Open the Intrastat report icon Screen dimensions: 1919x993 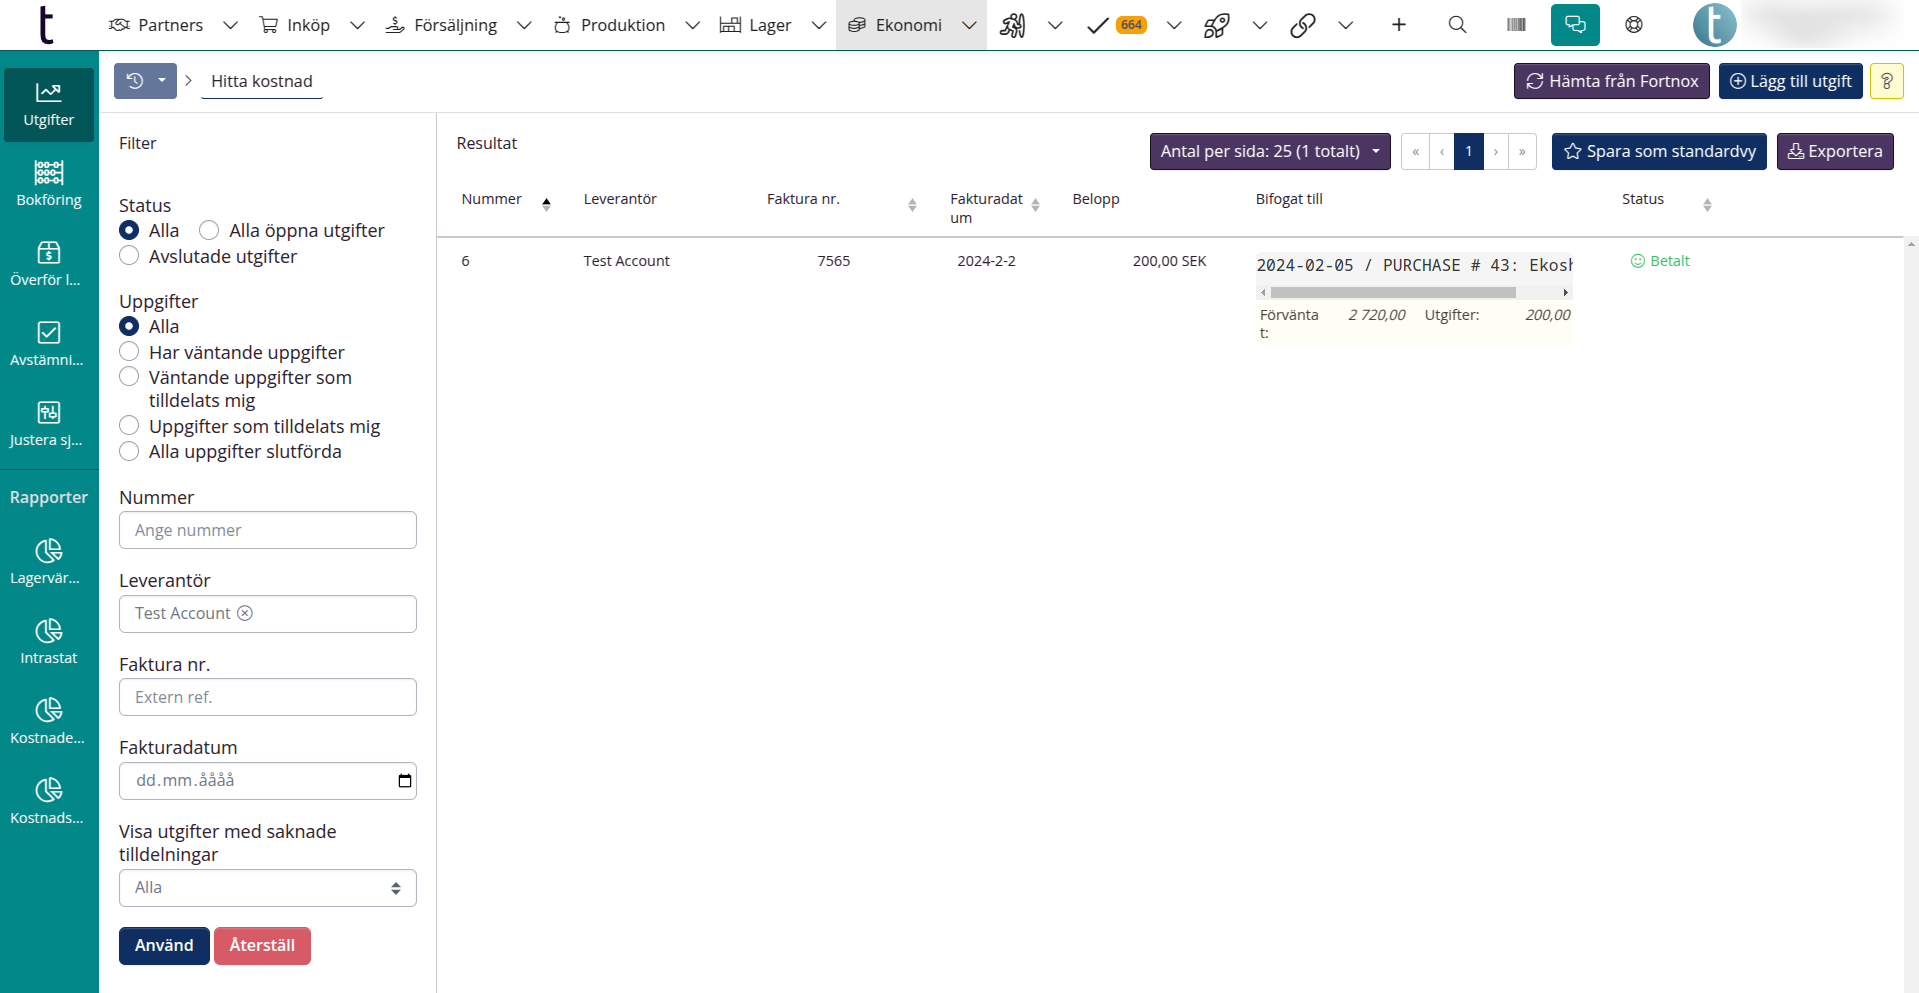pos(49,641)
